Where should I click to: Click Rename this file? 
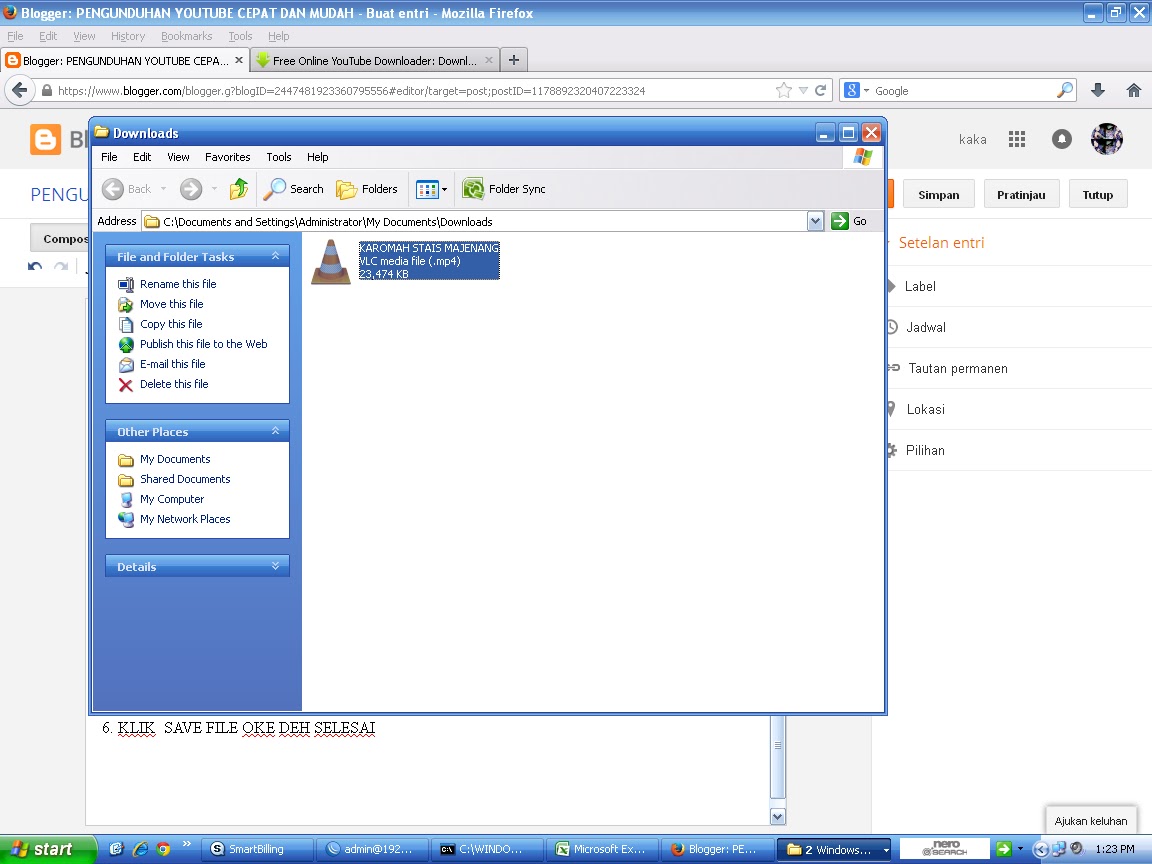click(178, 284)
